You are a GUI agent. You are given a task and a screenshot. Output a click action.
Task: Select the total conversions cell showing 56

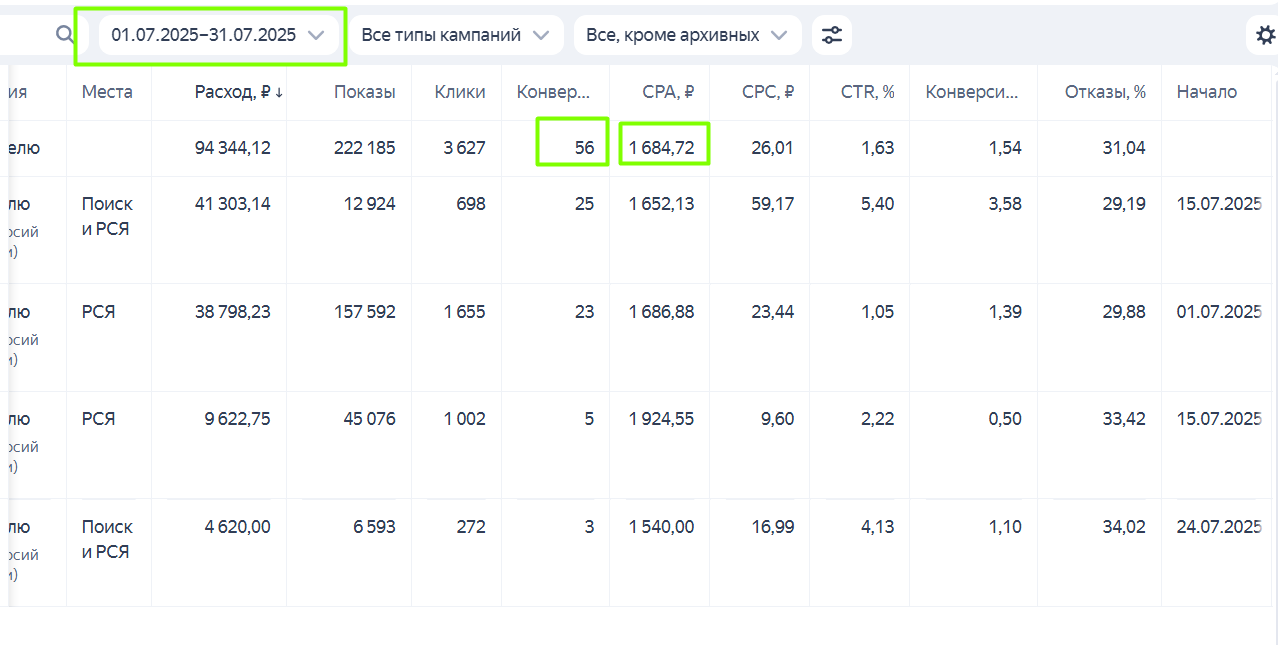584,148
